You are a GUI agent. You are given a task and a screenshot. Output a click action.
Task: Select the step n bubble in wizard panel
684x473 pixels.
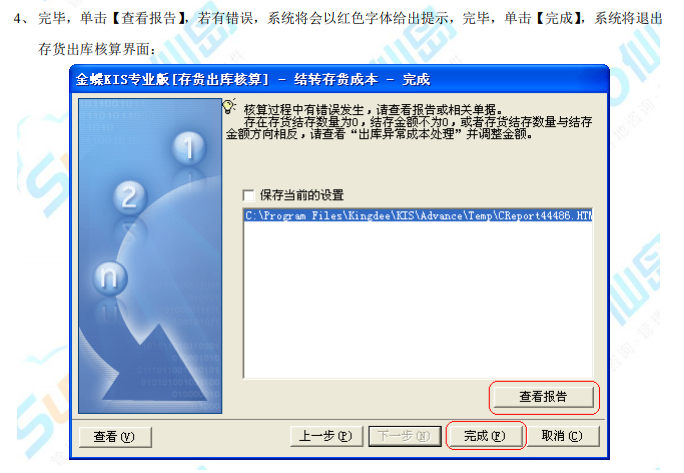(110, 278)
